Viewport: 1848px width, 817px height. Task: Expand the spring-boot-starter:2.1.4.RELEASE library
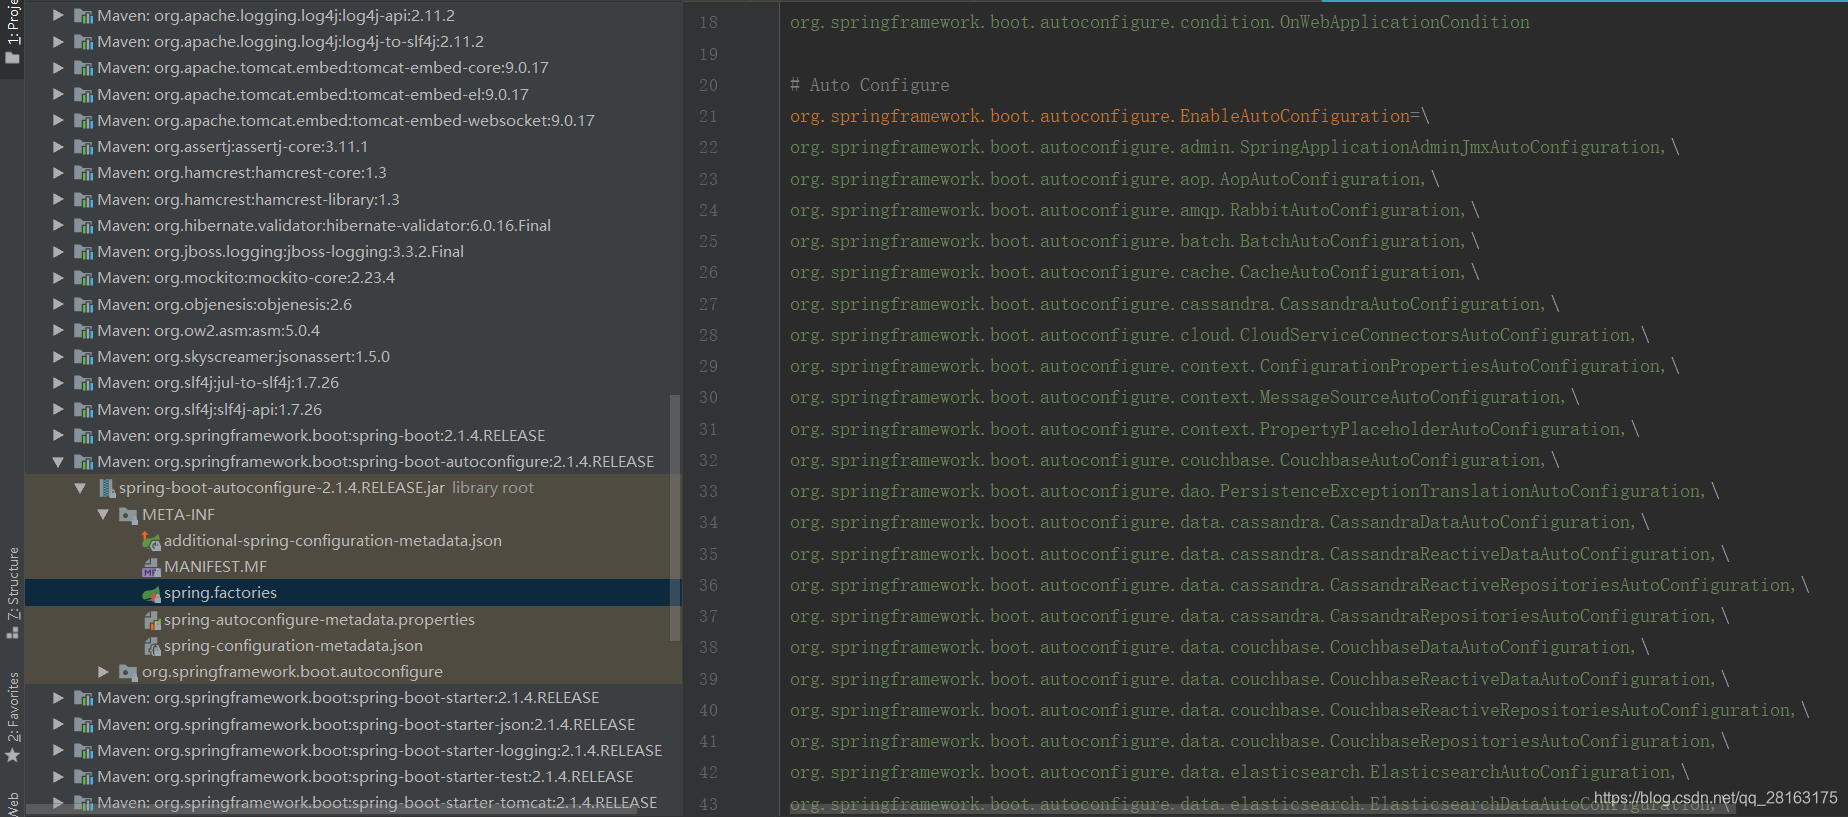click(58, 698)
